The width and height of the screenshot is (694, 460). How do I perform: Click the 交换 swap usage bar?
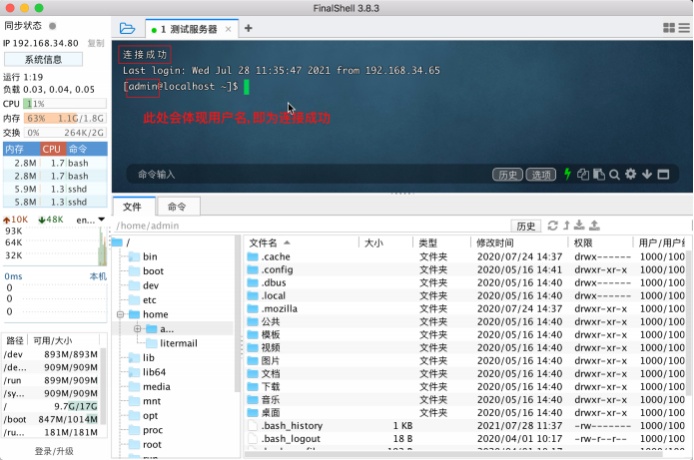click(65, 133)
